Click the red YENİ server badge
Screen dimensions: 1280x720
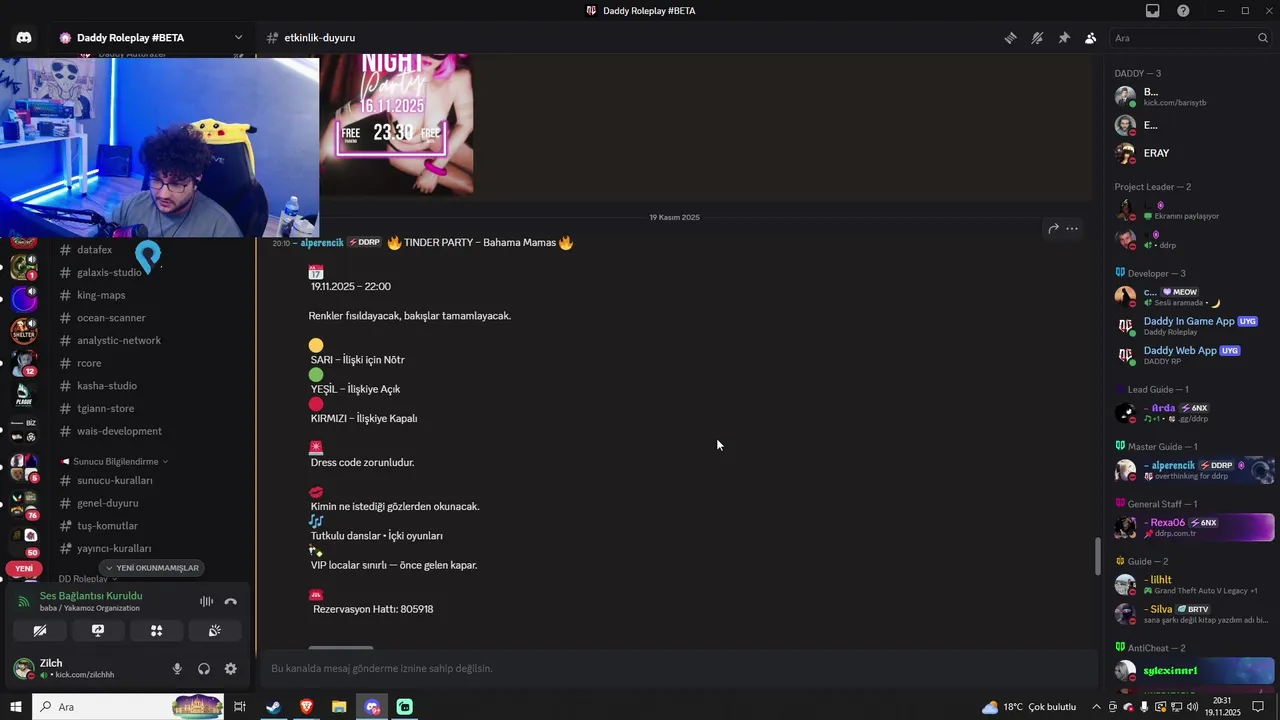(x=24, y=568)
